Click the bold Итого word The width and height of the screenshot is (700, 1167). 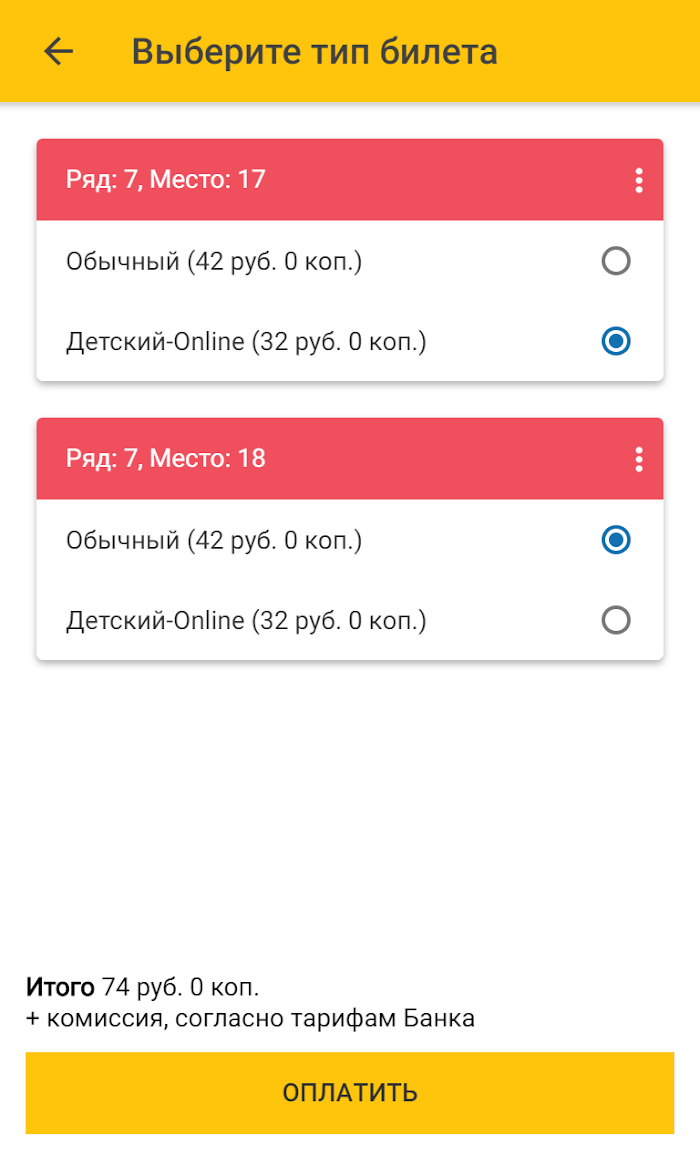click(x=60, y=987)
